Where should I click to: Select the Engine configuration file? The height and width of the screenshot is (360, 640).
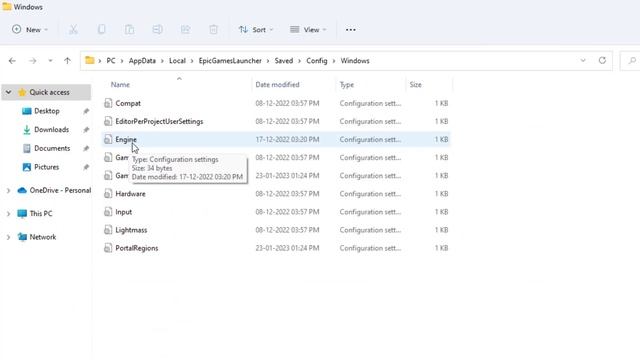126,140
